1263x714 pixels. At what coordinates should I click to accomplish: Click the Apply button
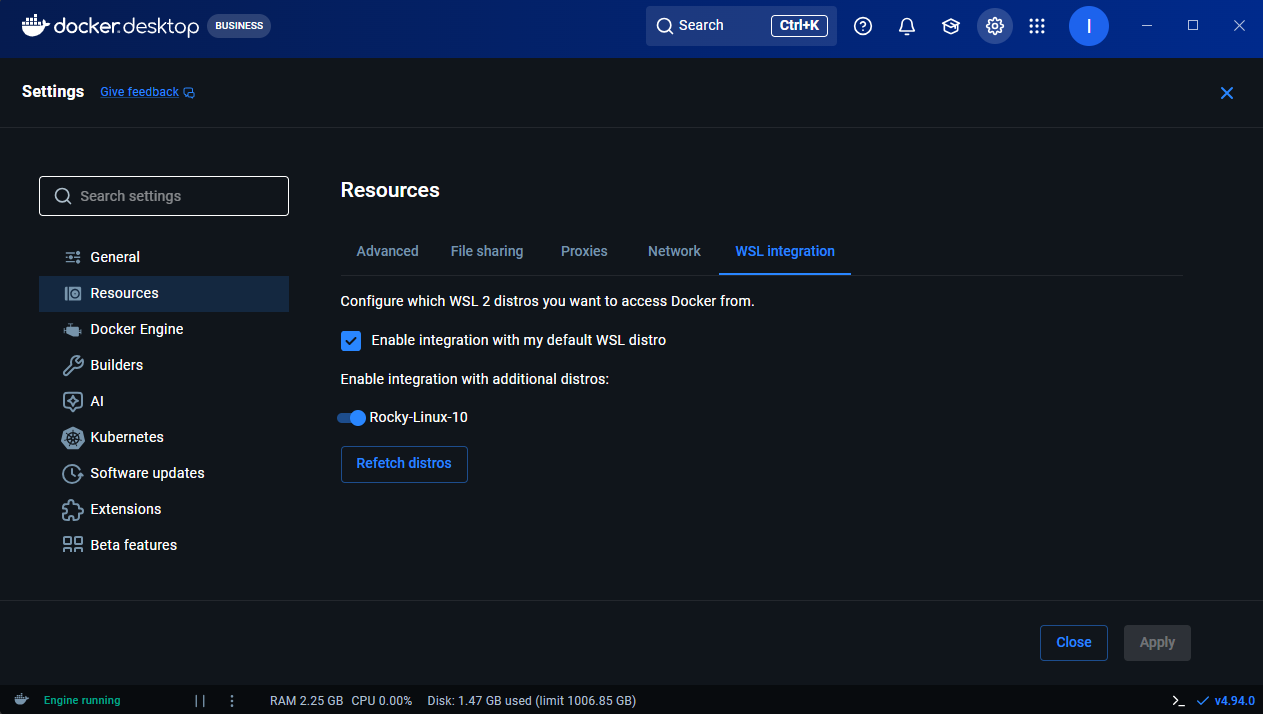[x=1157, y=643]
